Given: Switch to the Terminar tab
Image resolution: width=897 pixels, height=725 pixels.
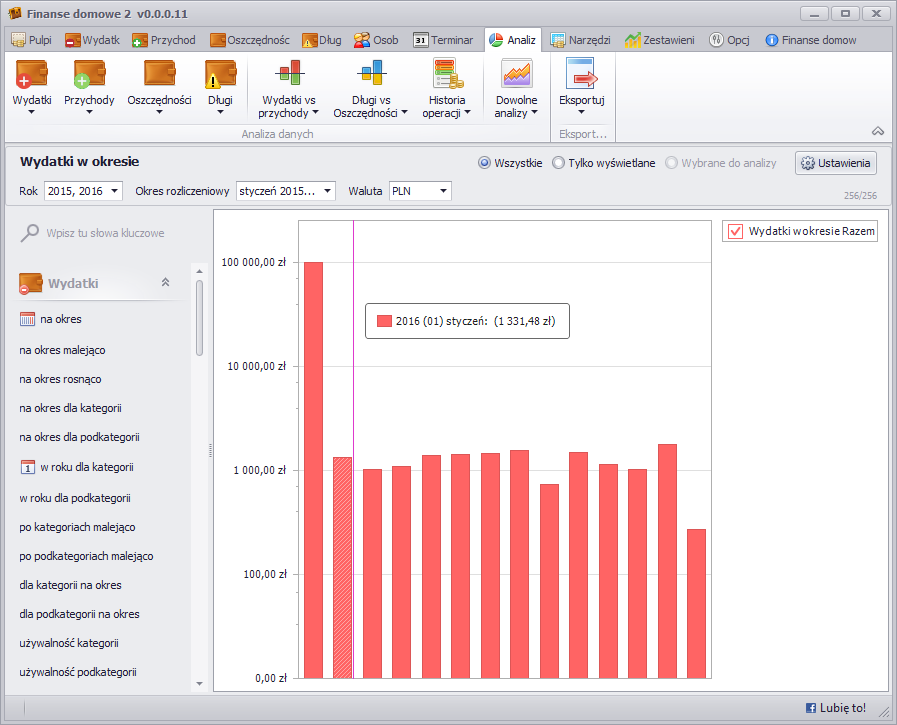Looking at the screenshot, I should coord(443,40).
